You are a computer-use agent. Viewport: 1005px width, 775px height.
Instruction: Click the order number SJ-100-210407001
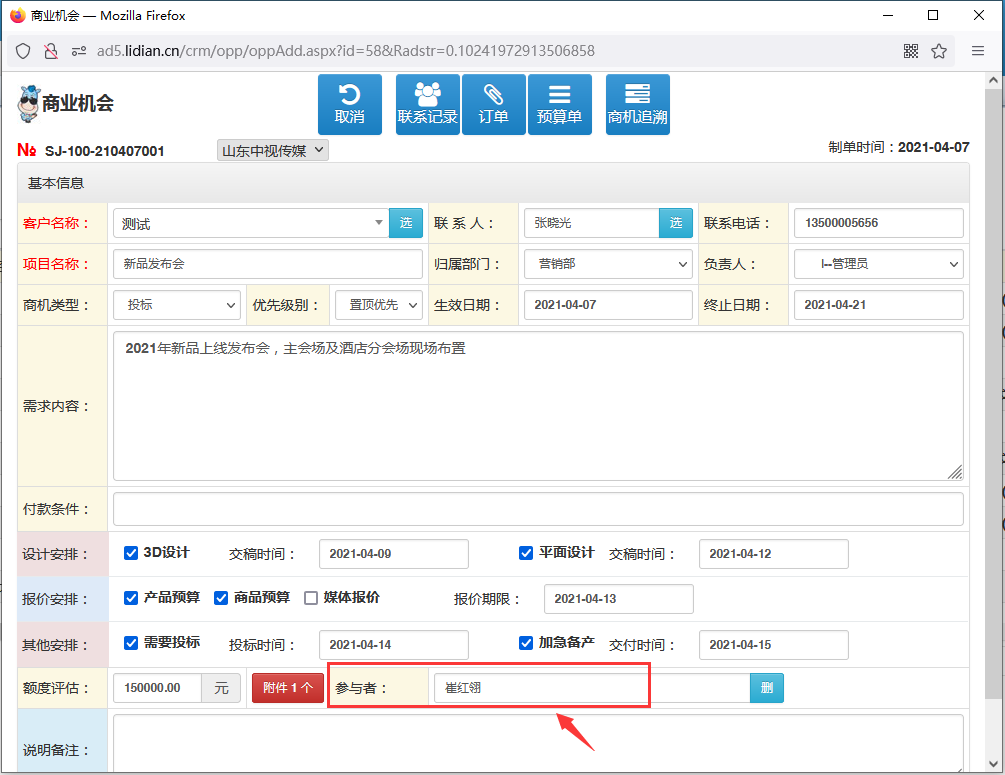104,151
